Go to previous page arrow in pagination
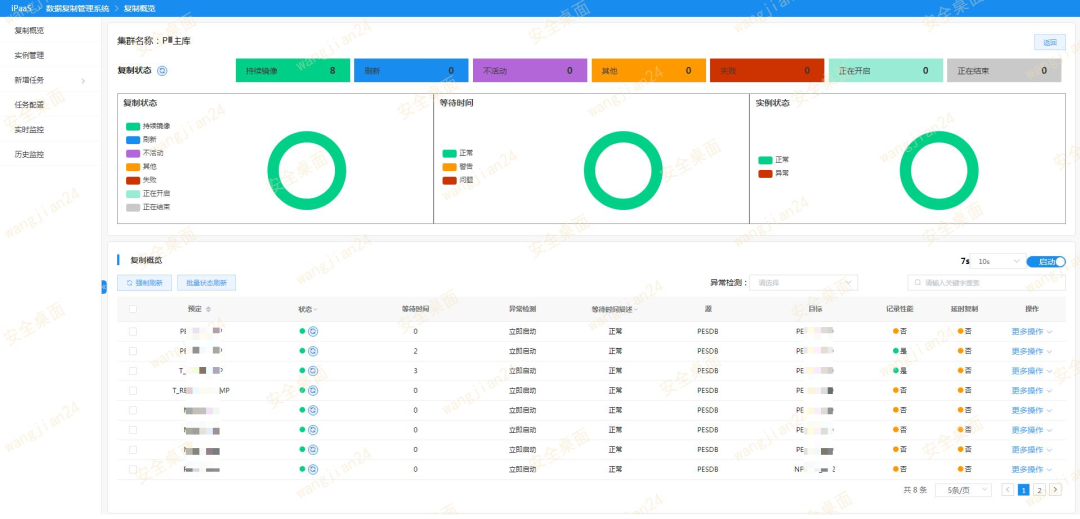Screen dimensions: 1080x519 (1008, 490)
